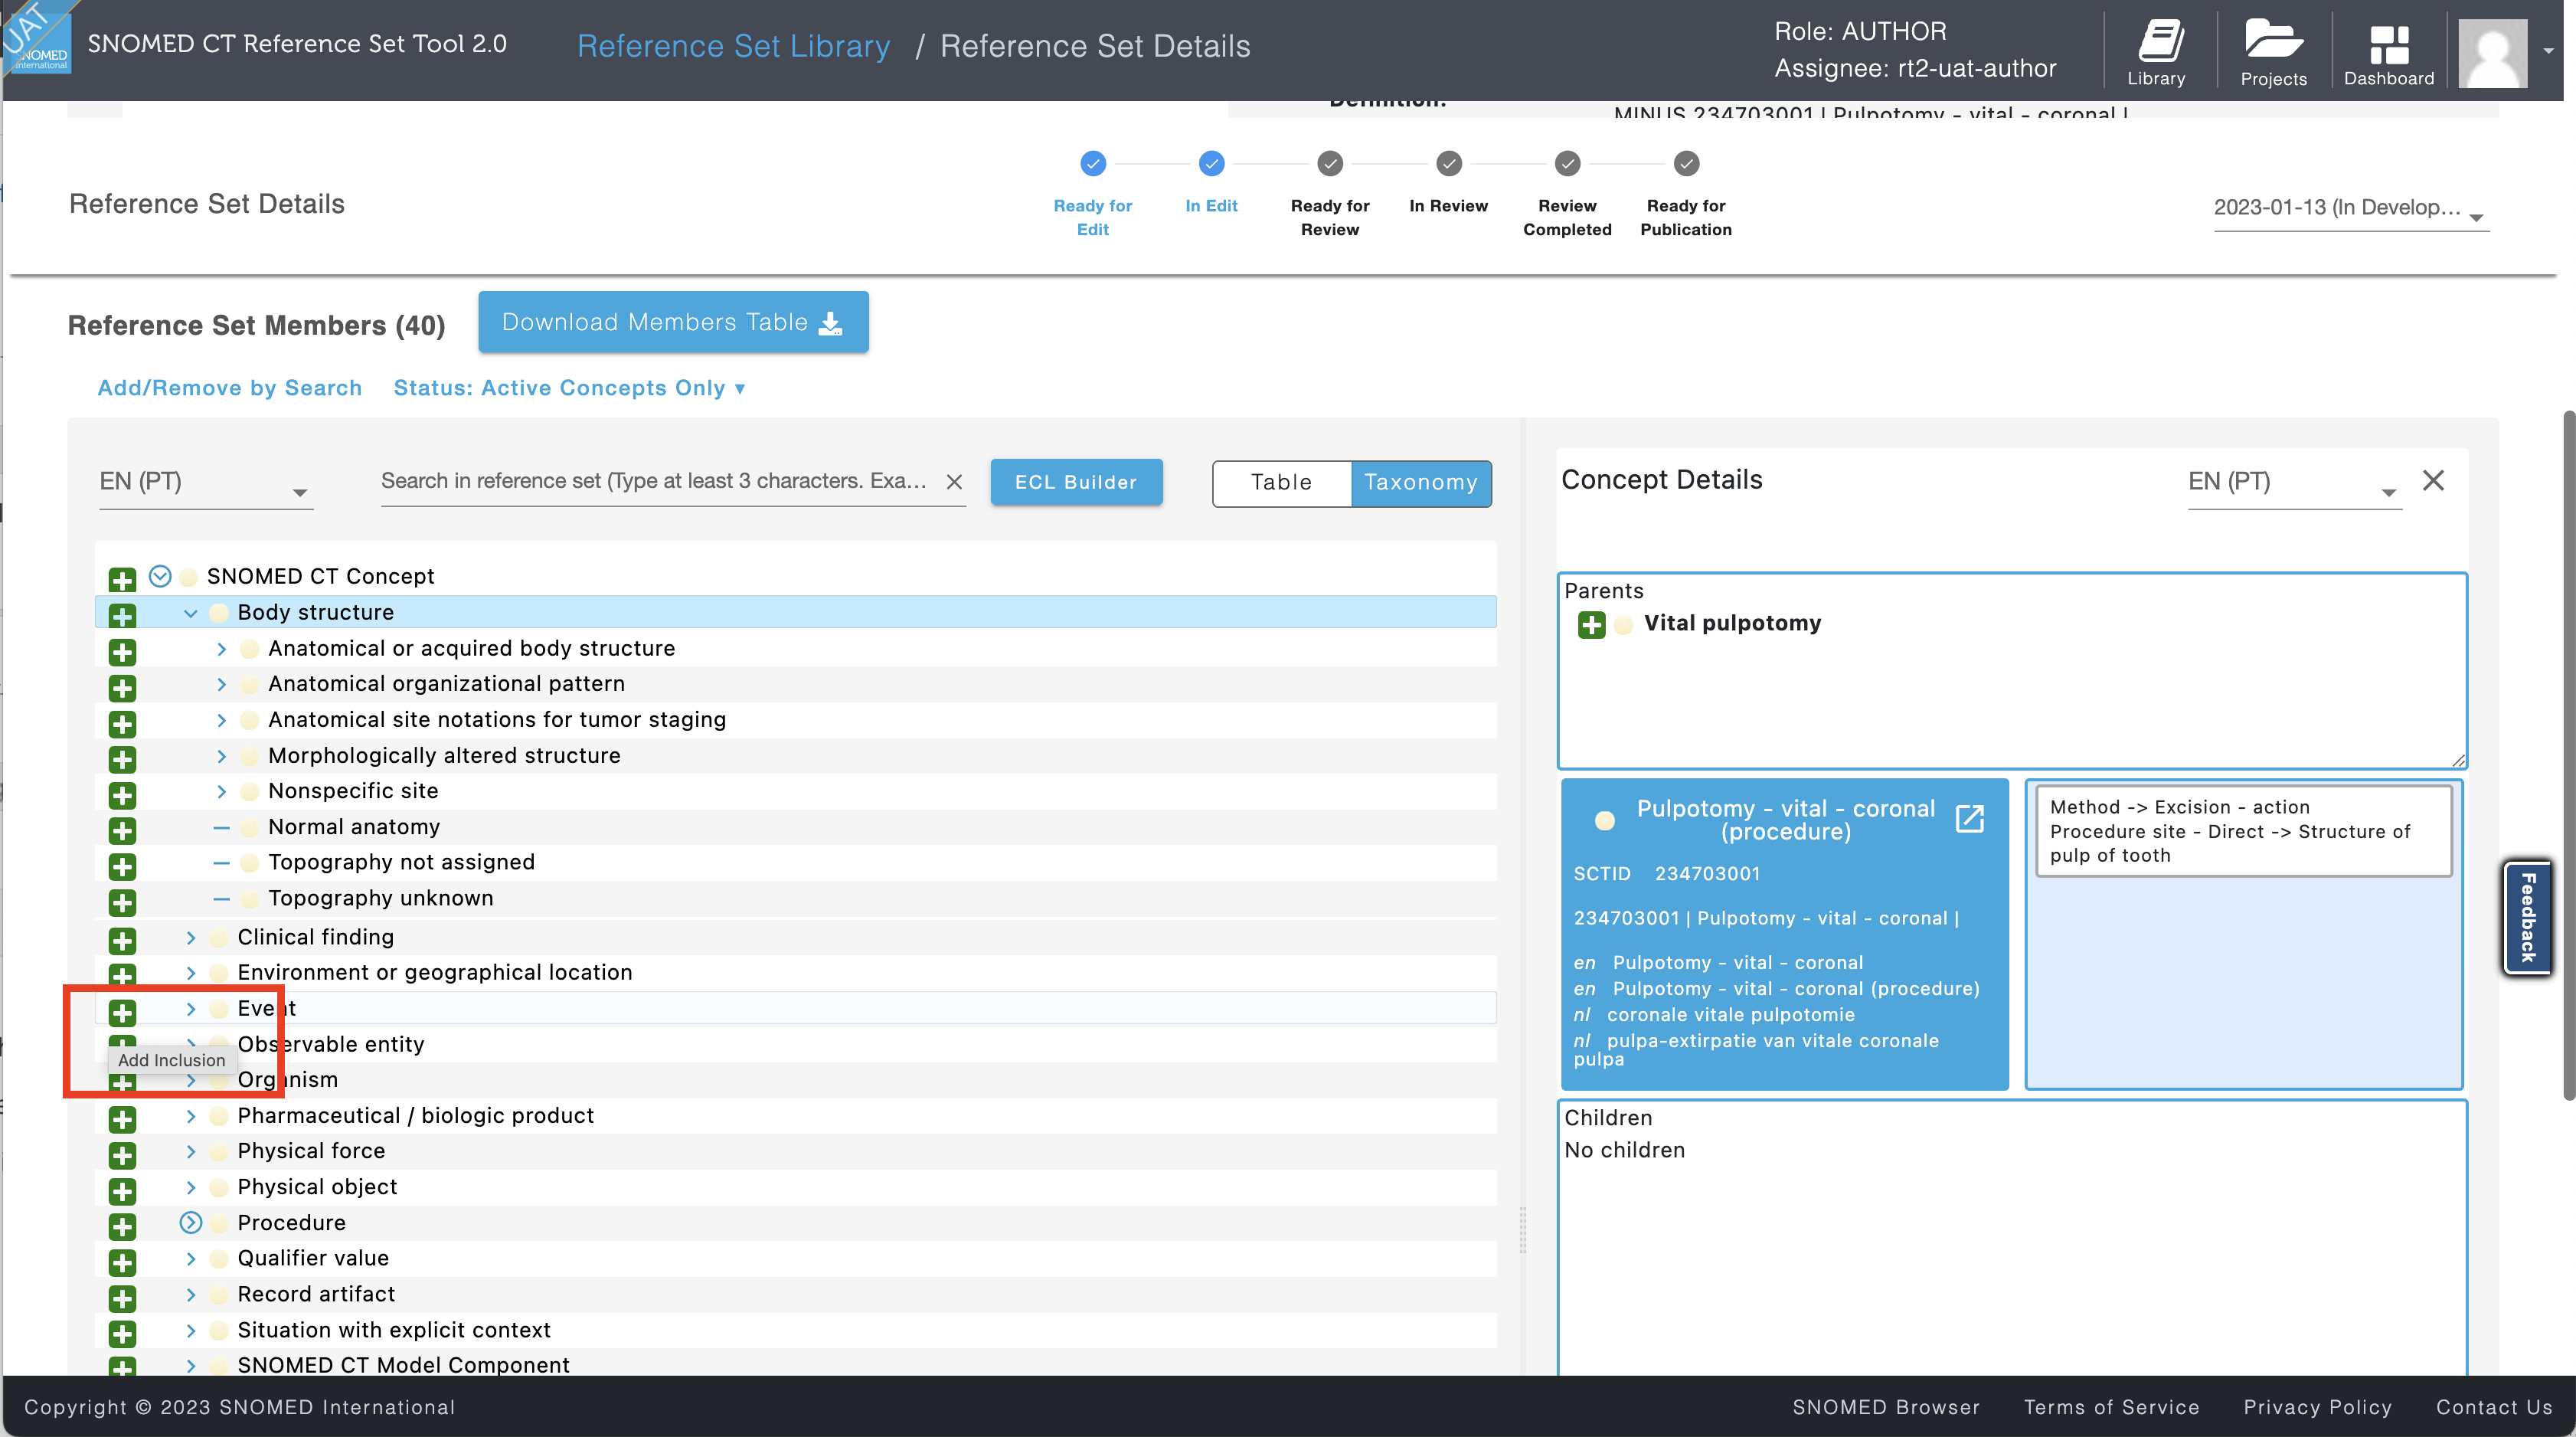Select the Review Completed workflow step
The width and height of the screenshot is (2576, 1437).
tap(1567, 194)
